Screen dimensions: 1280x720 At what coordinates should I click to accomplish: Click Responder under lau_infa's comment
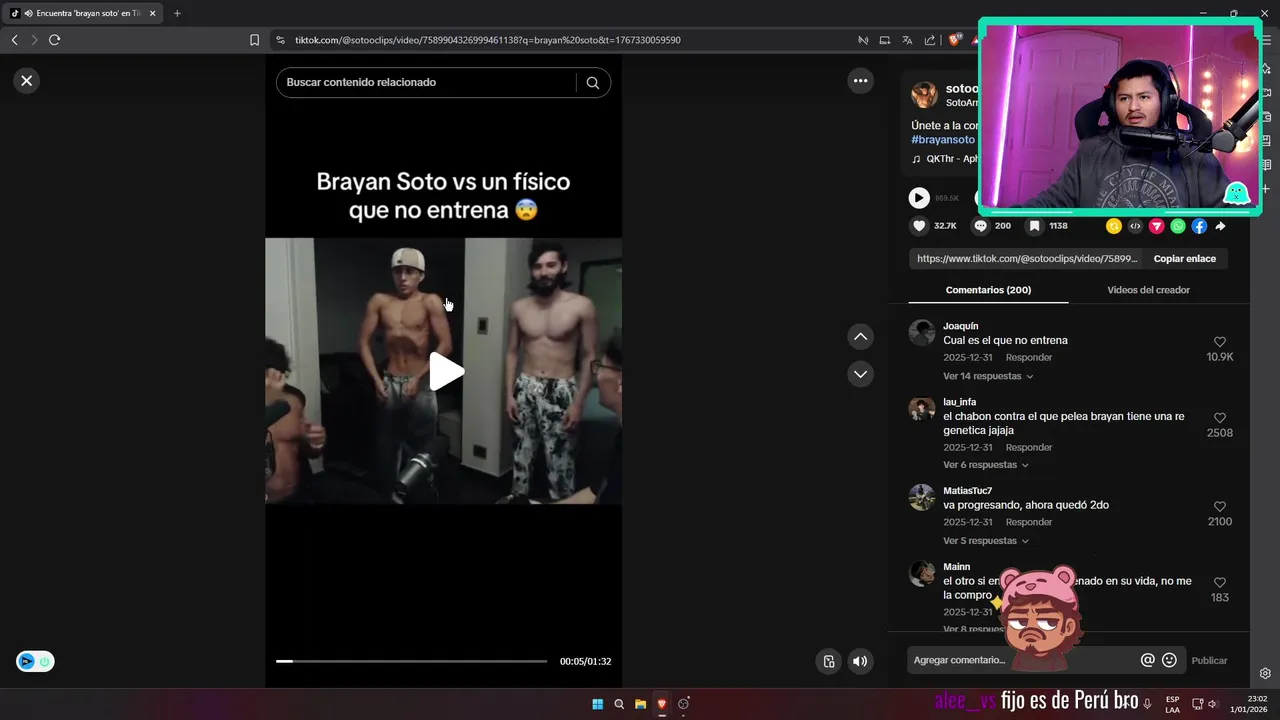[x=1029, y=448]
